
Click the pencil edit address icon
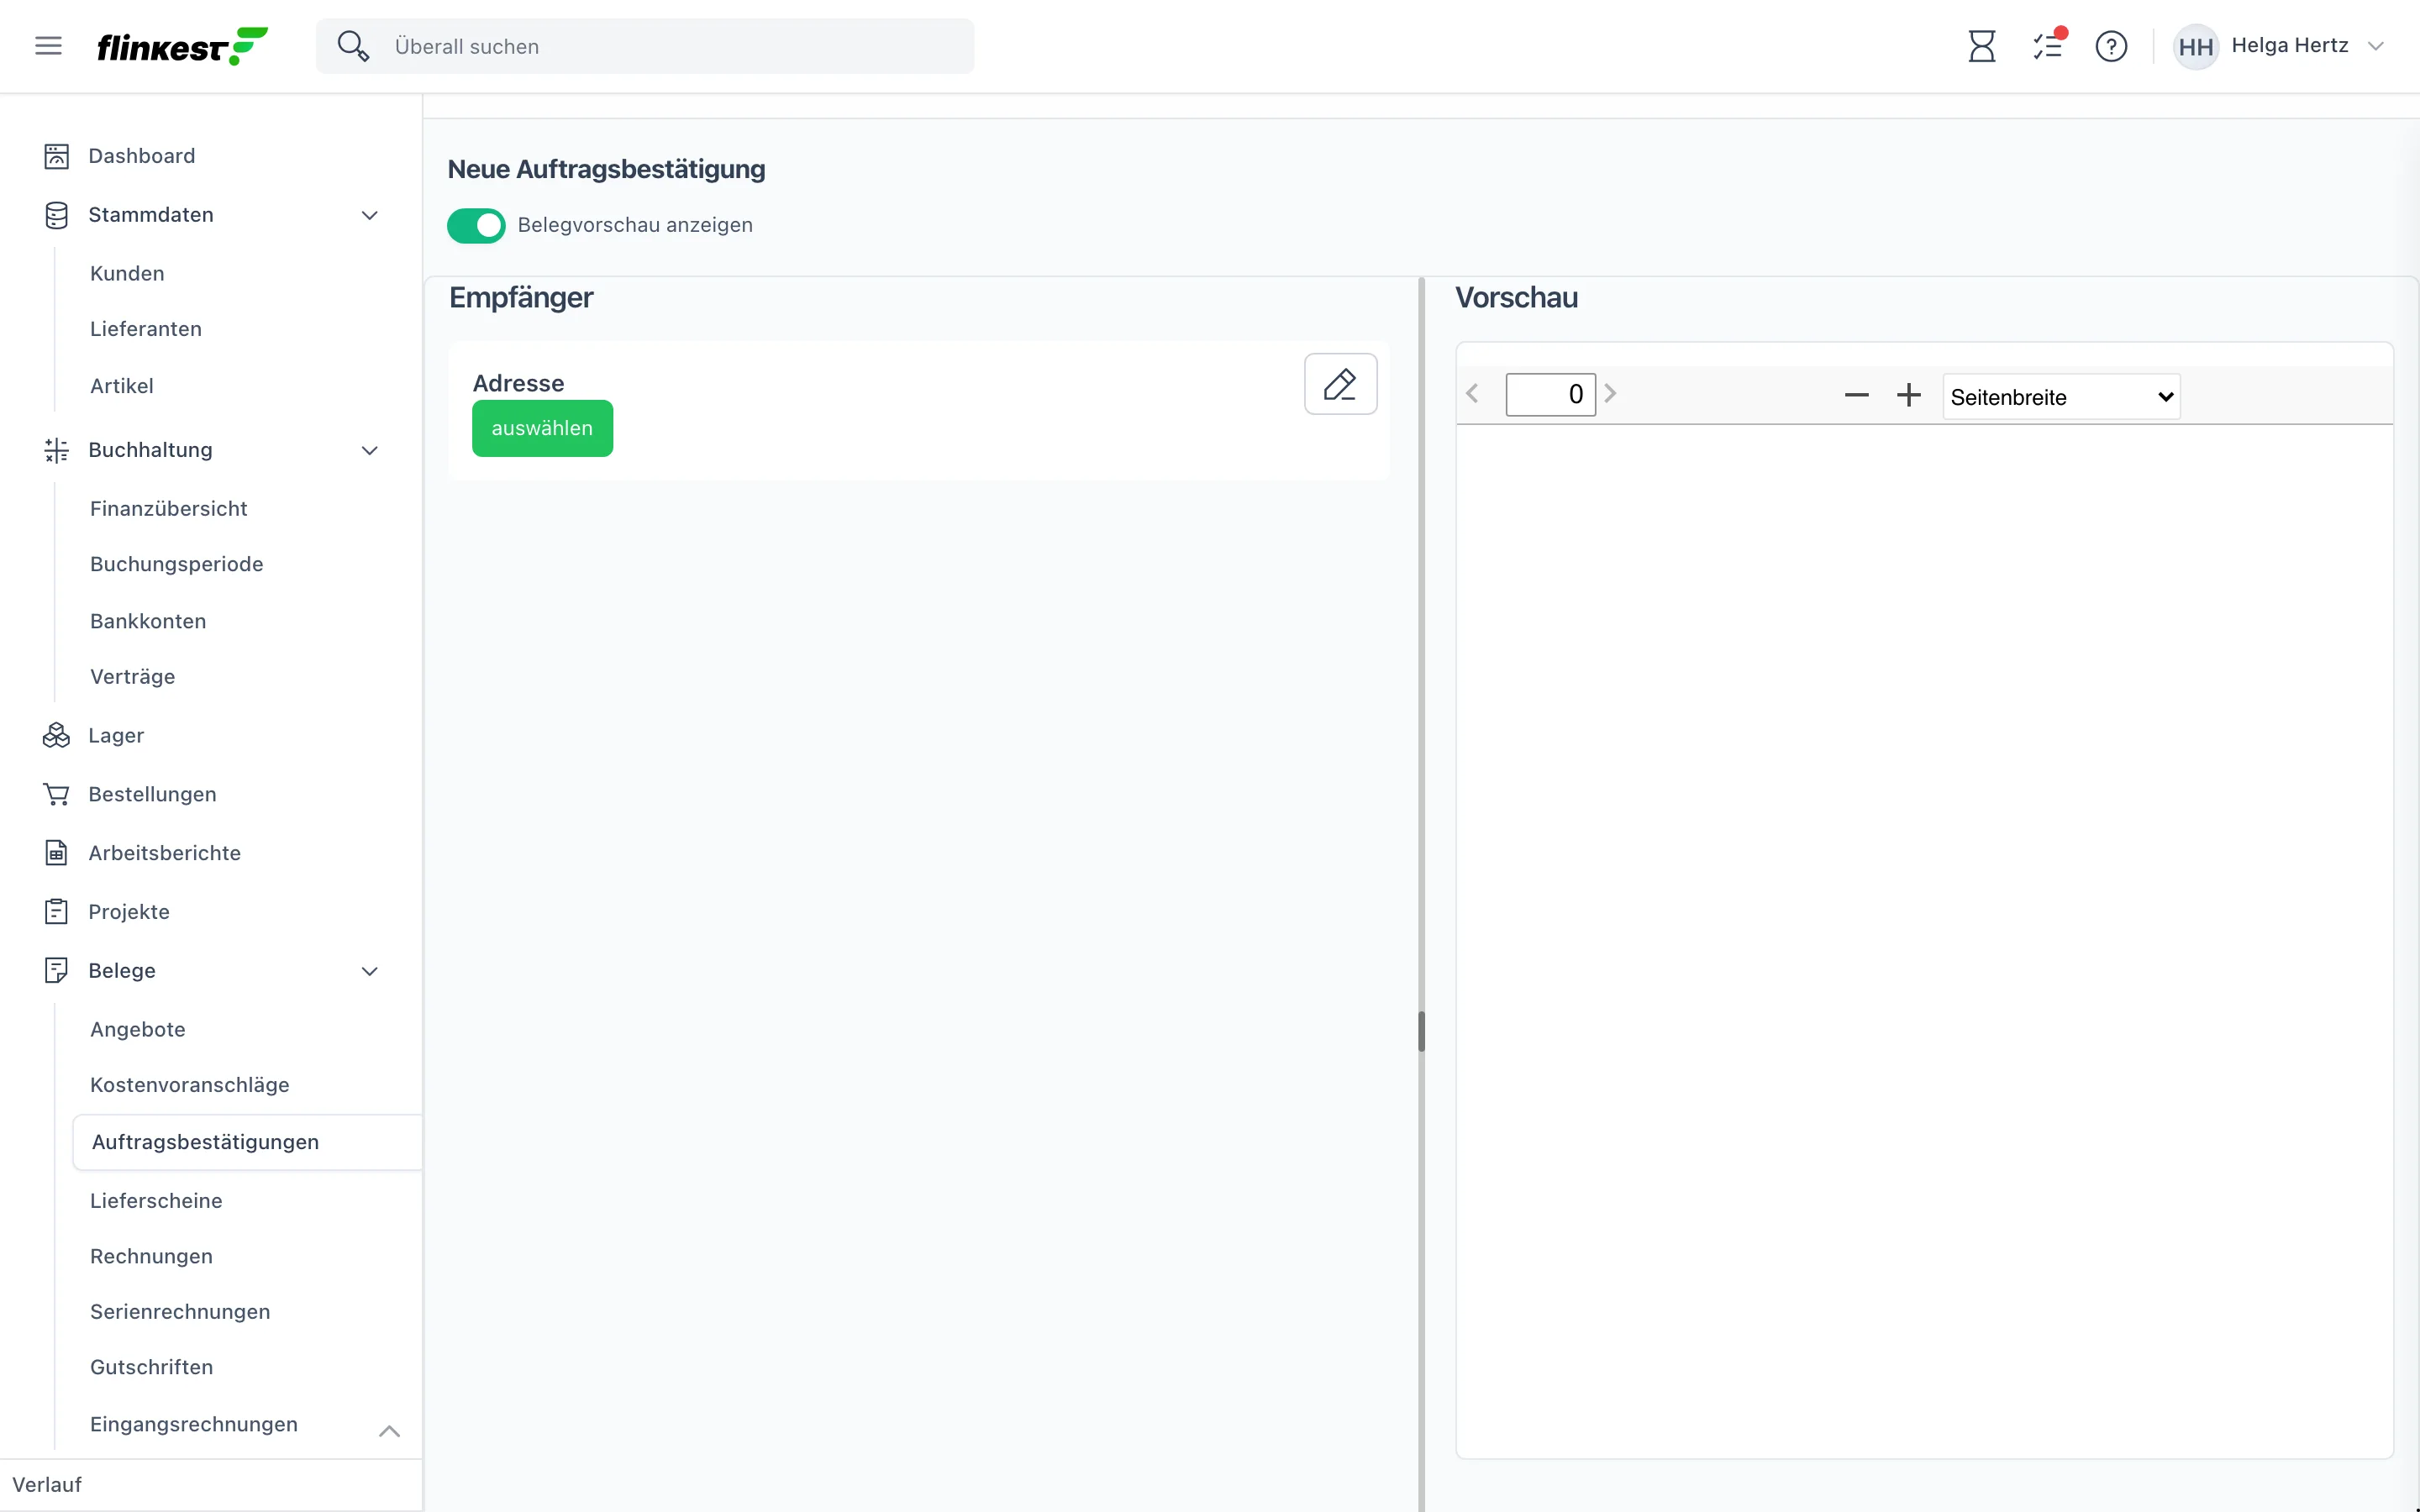(x=1340, y=384)
